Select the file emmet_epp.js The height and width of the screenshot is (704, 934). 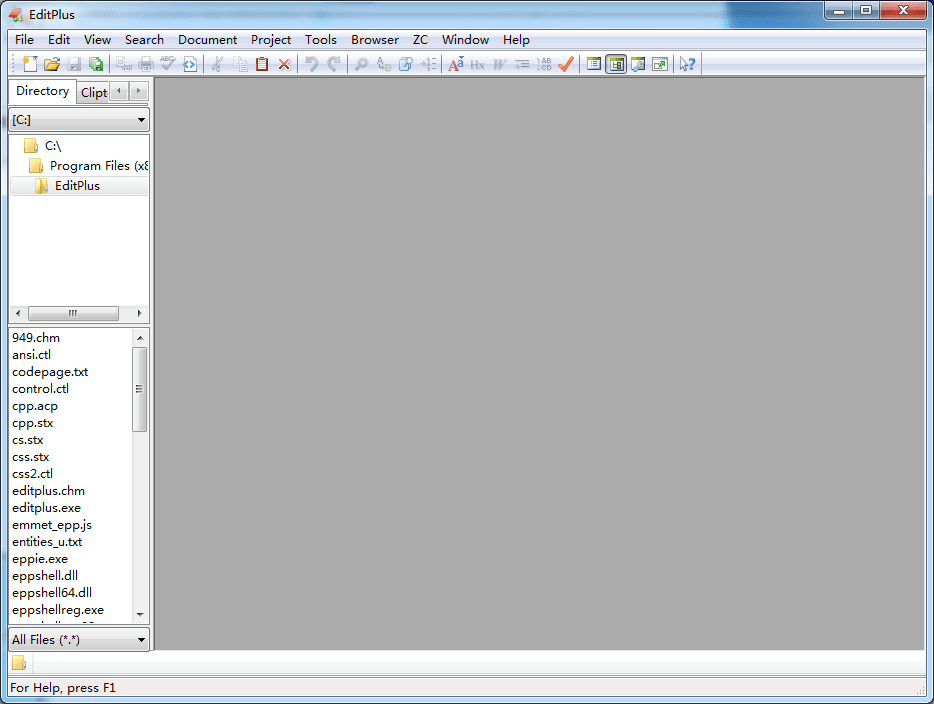pos(52,525)
